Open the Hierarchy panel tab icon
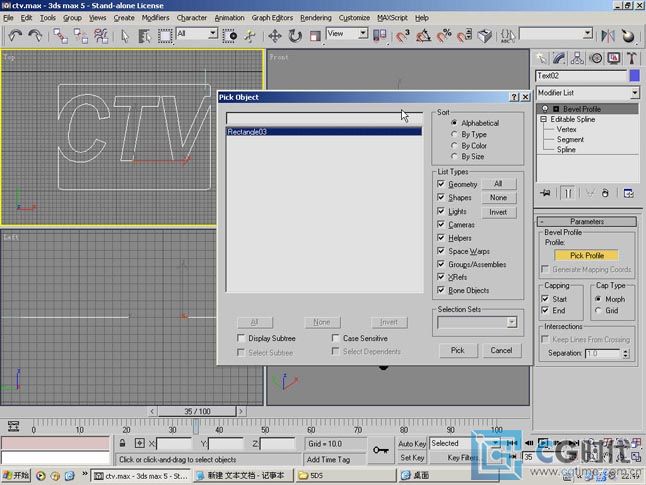The image size is (646, 485). 577,59
